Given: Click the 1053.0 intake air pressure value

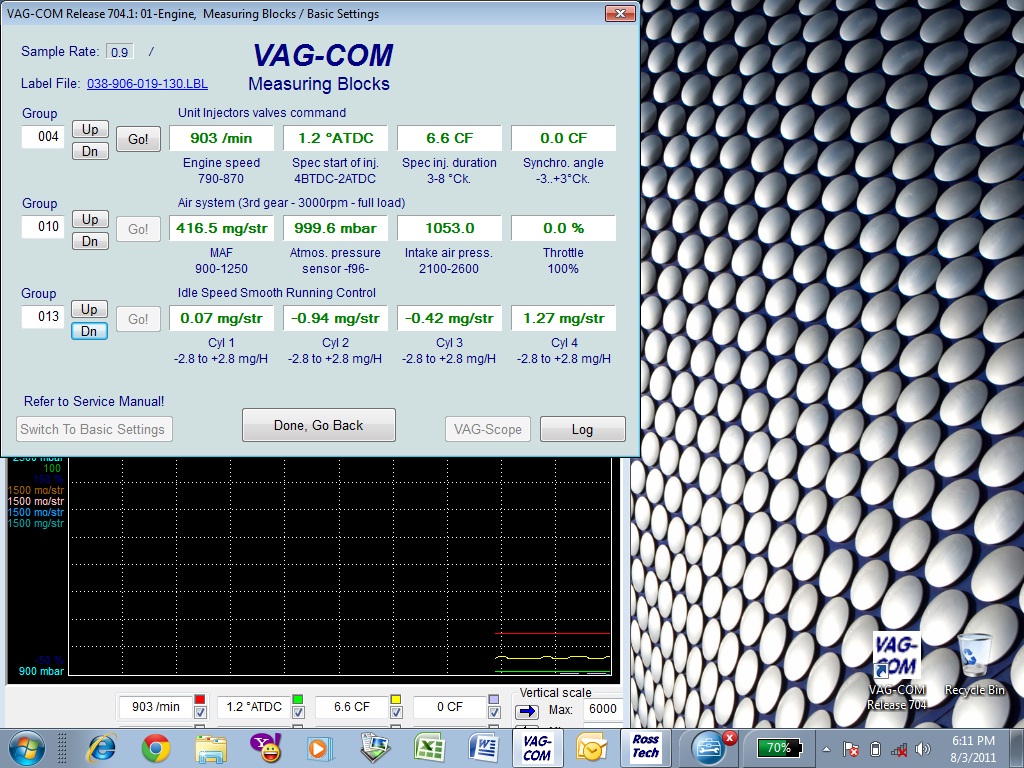Looking at the screenshot, I should point(449,229).
